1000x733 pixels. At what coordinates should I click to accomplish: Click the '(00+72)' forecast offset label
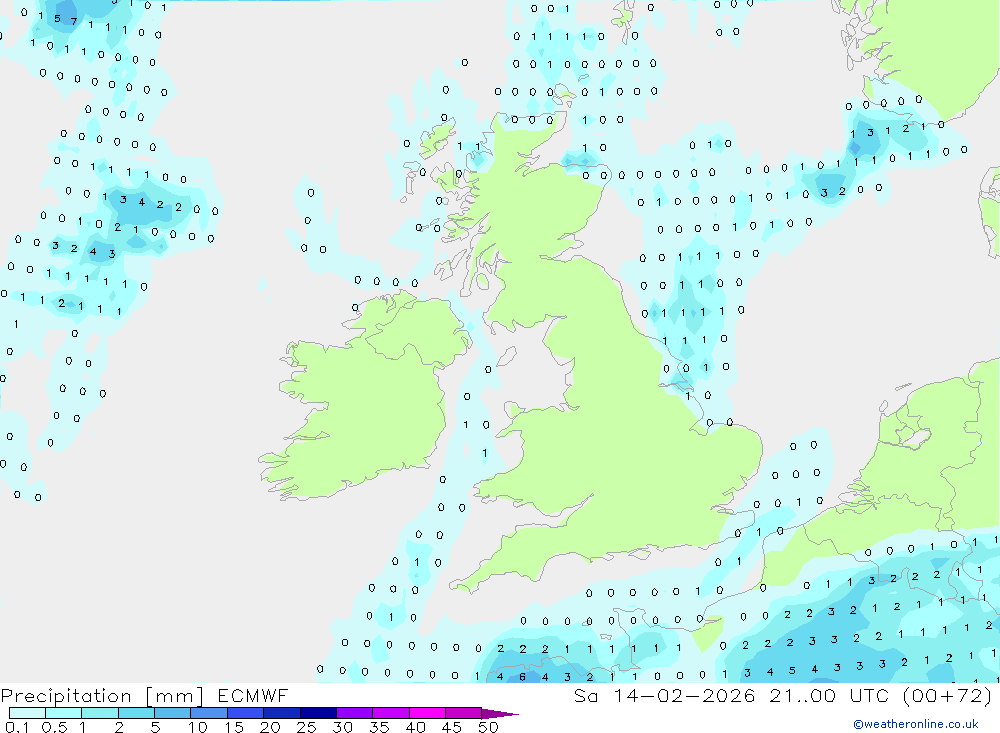[948, 695]
